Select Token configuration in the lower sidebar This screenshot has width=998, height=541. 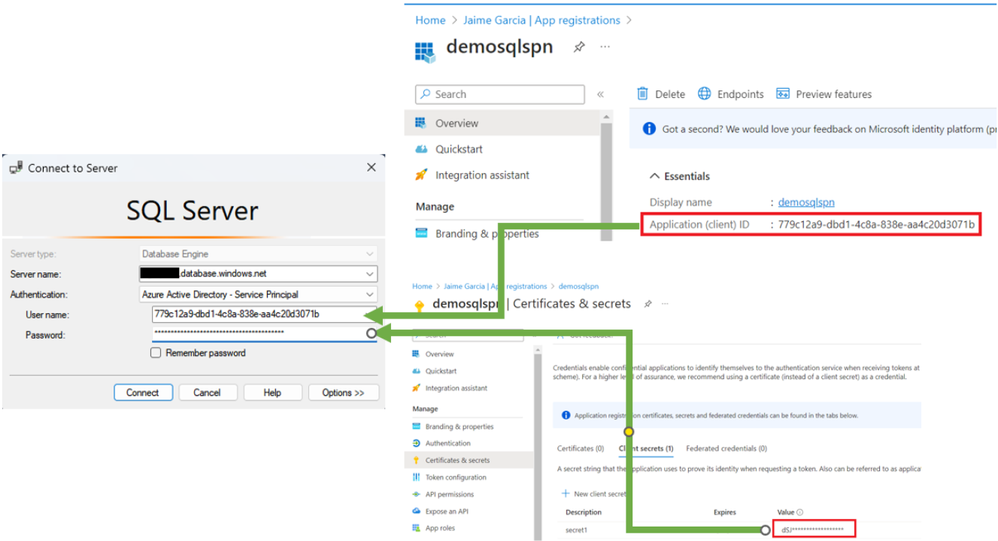tap(456, 477)
